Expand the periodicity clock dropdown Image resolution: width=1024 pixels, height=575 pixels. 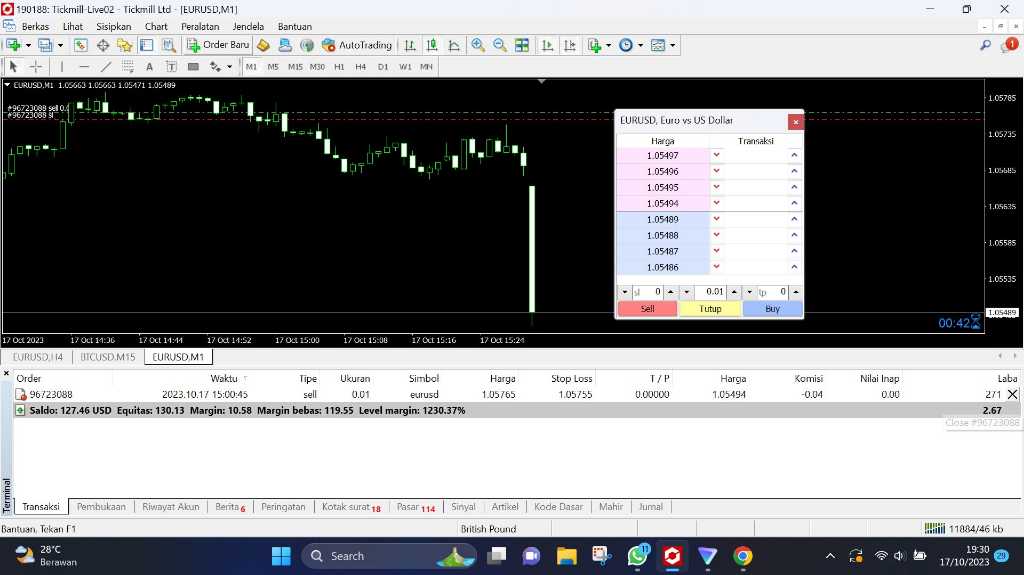[x=640, y=45]
